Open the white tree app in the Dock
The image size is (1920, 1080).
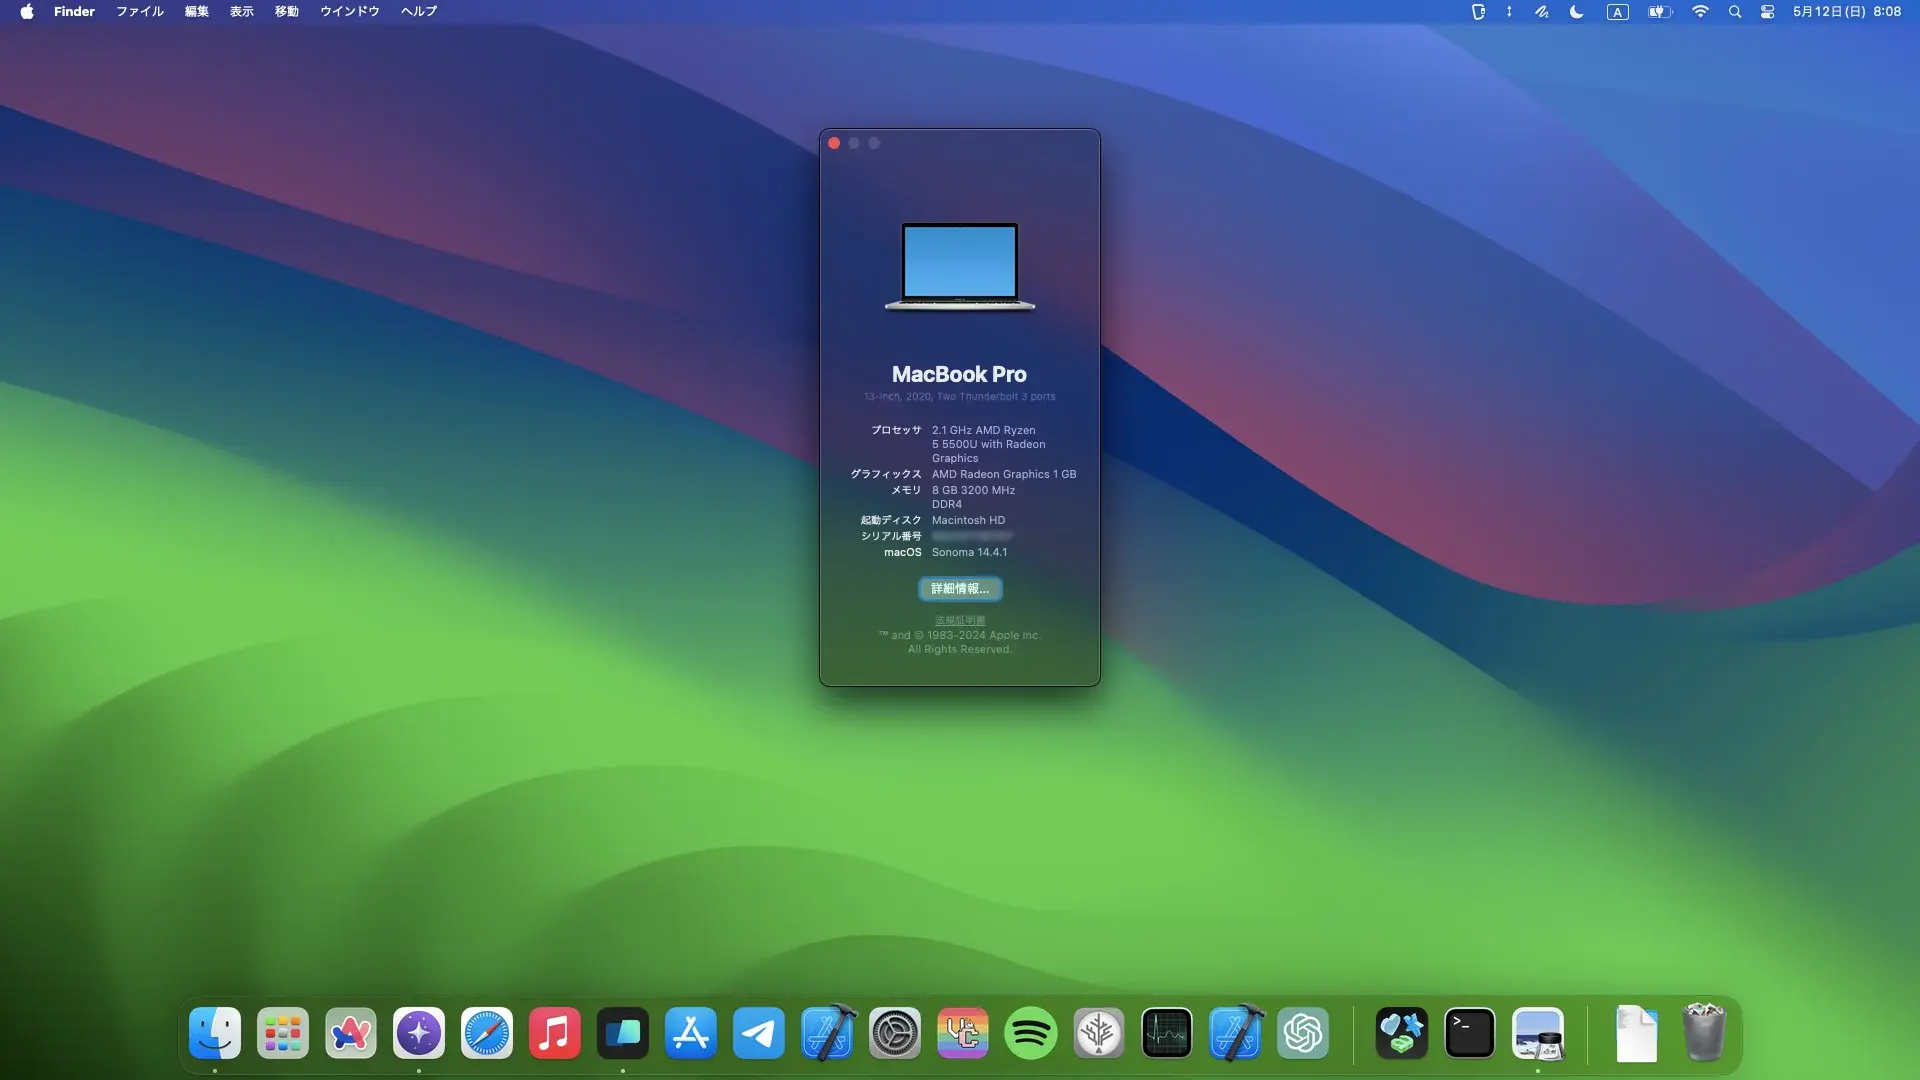pyautogui.click(x=1099, y=1033)
